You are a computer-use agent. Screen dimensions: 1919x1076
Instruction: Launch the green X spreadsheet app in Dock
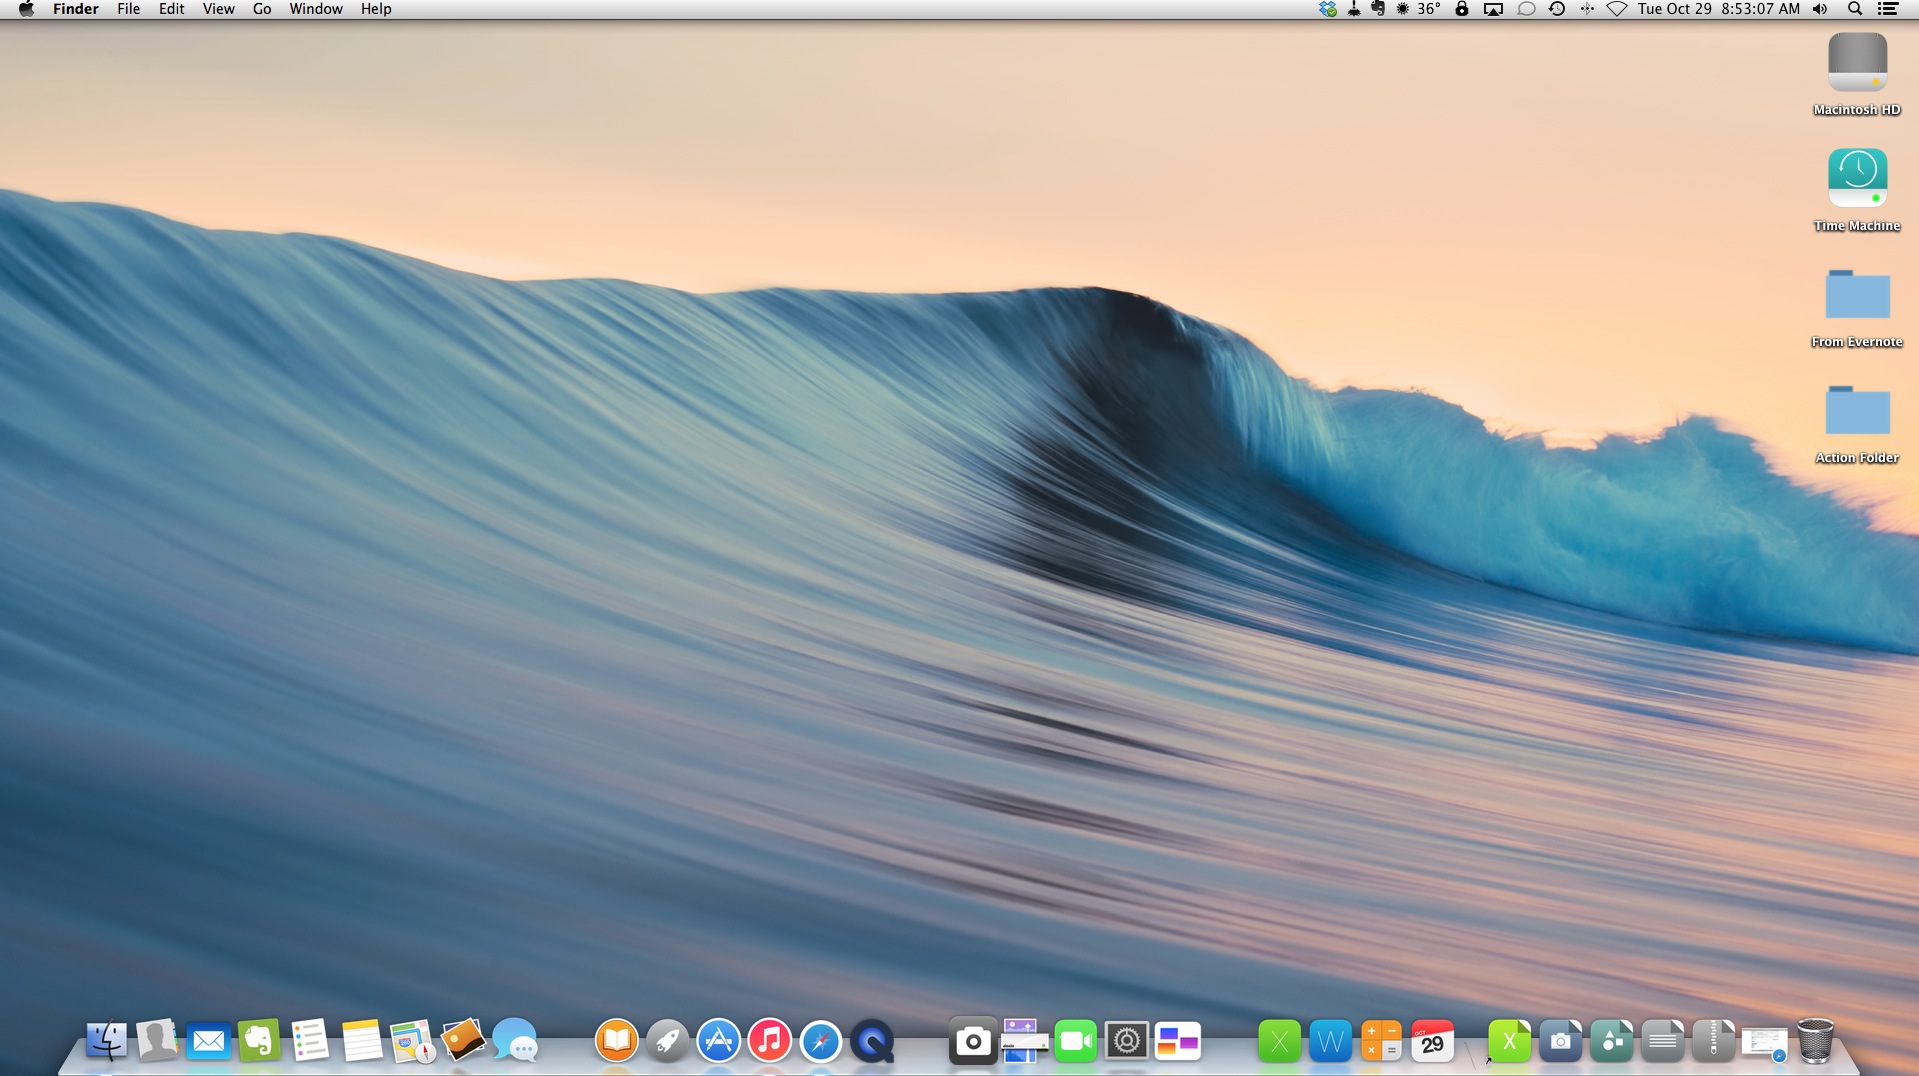pyautogui.click(x=1279, y=1041)
